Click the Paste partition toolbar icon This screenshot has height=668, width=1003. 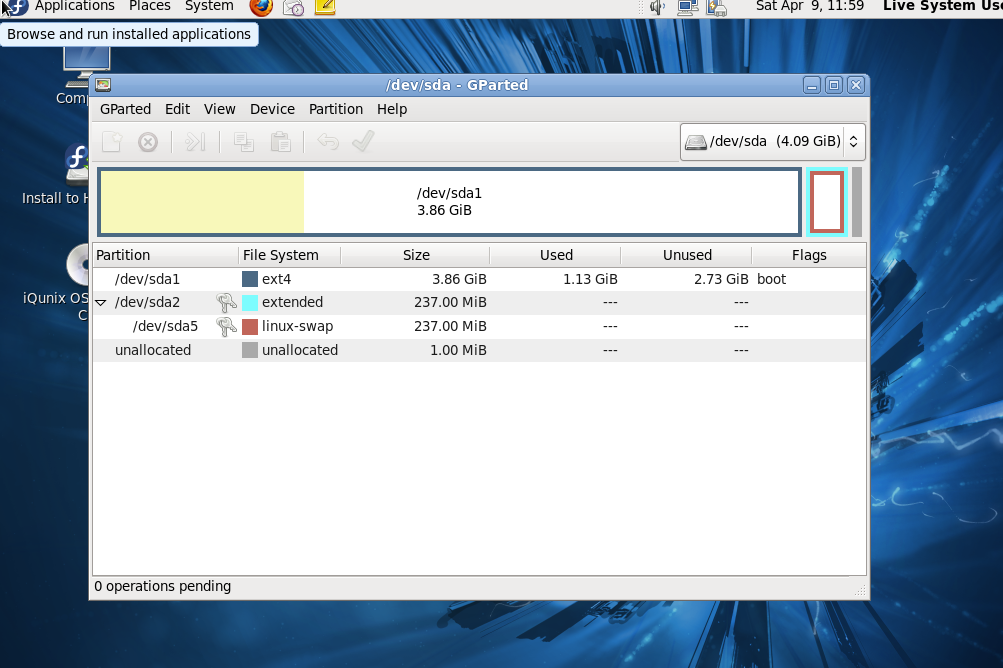(280, 142)
